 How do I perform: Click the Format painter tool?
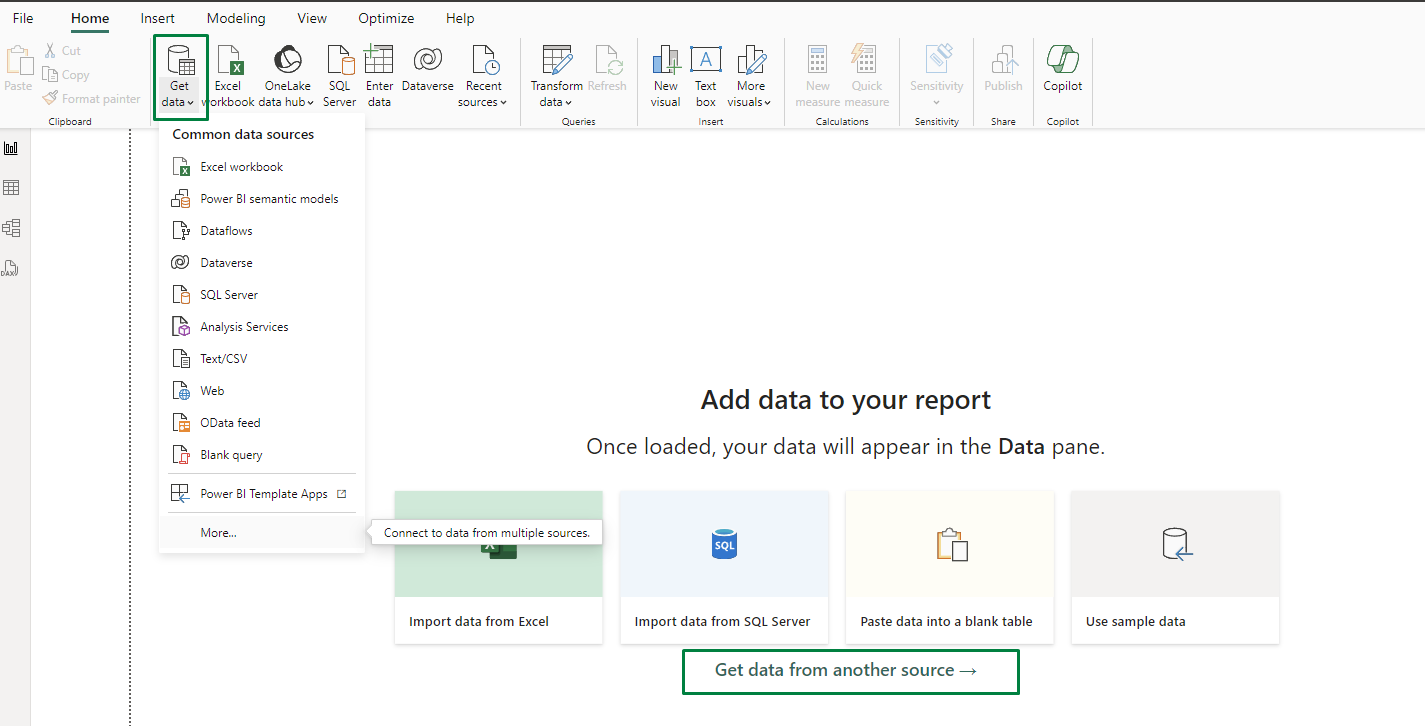pyautogui.click(x=91, y=99)
